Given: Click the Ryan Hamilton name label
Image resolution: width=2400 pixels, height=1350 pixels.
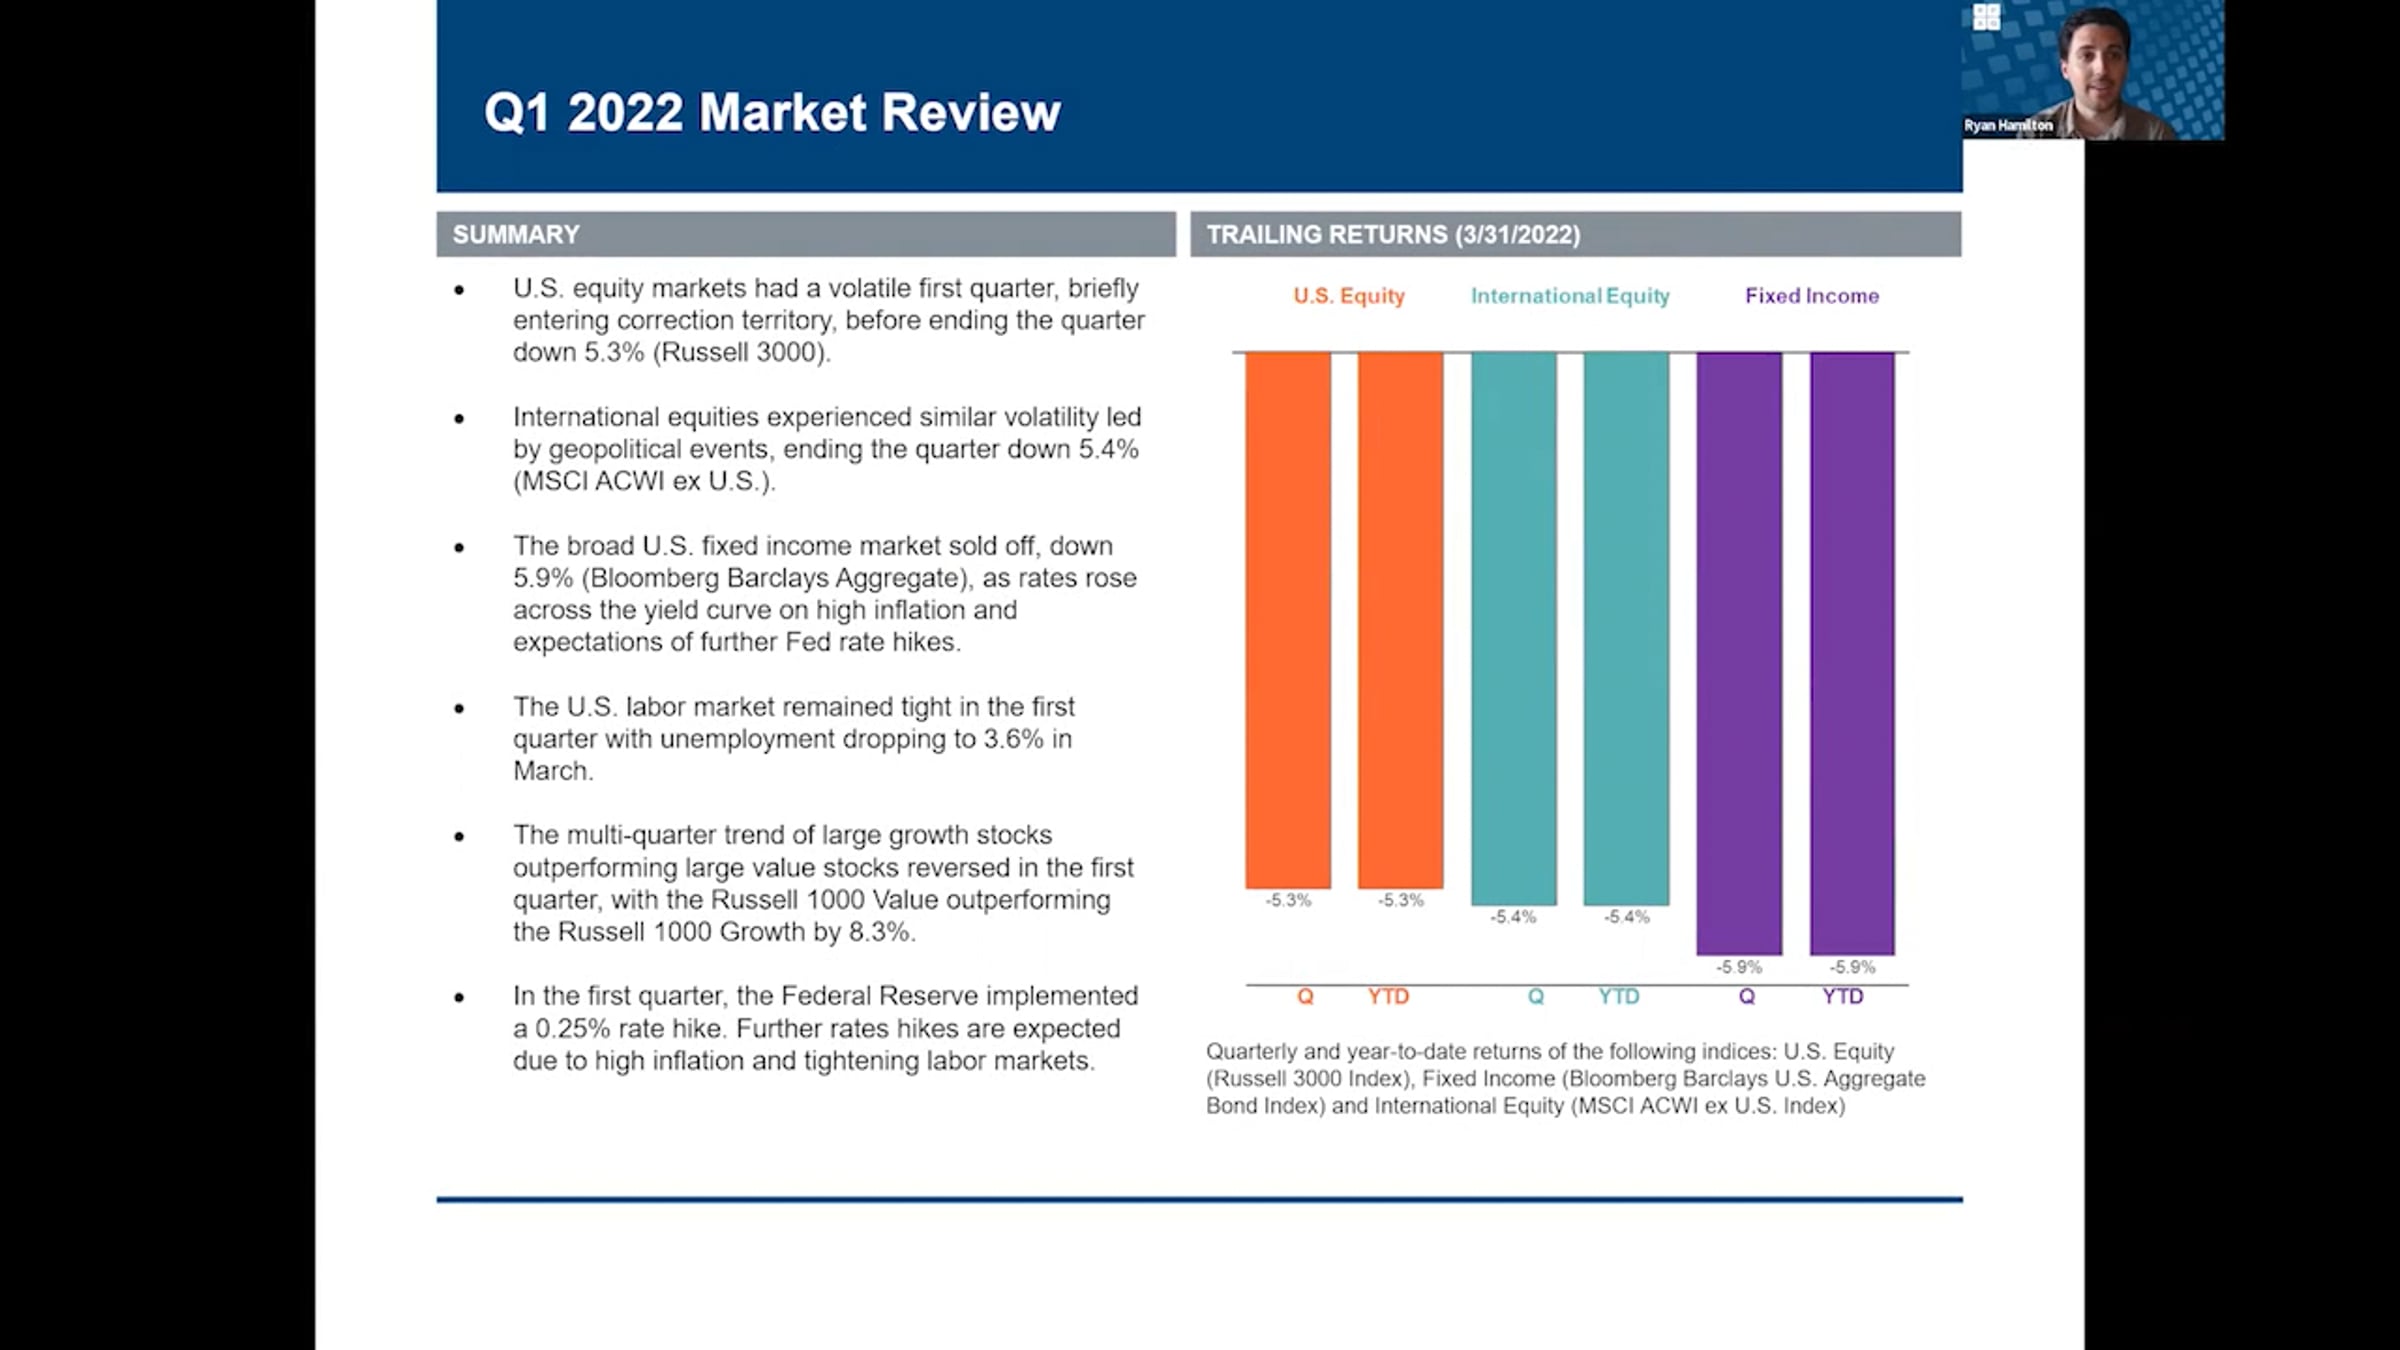Looking at the screenshot, I should [x=2007, y=125].
